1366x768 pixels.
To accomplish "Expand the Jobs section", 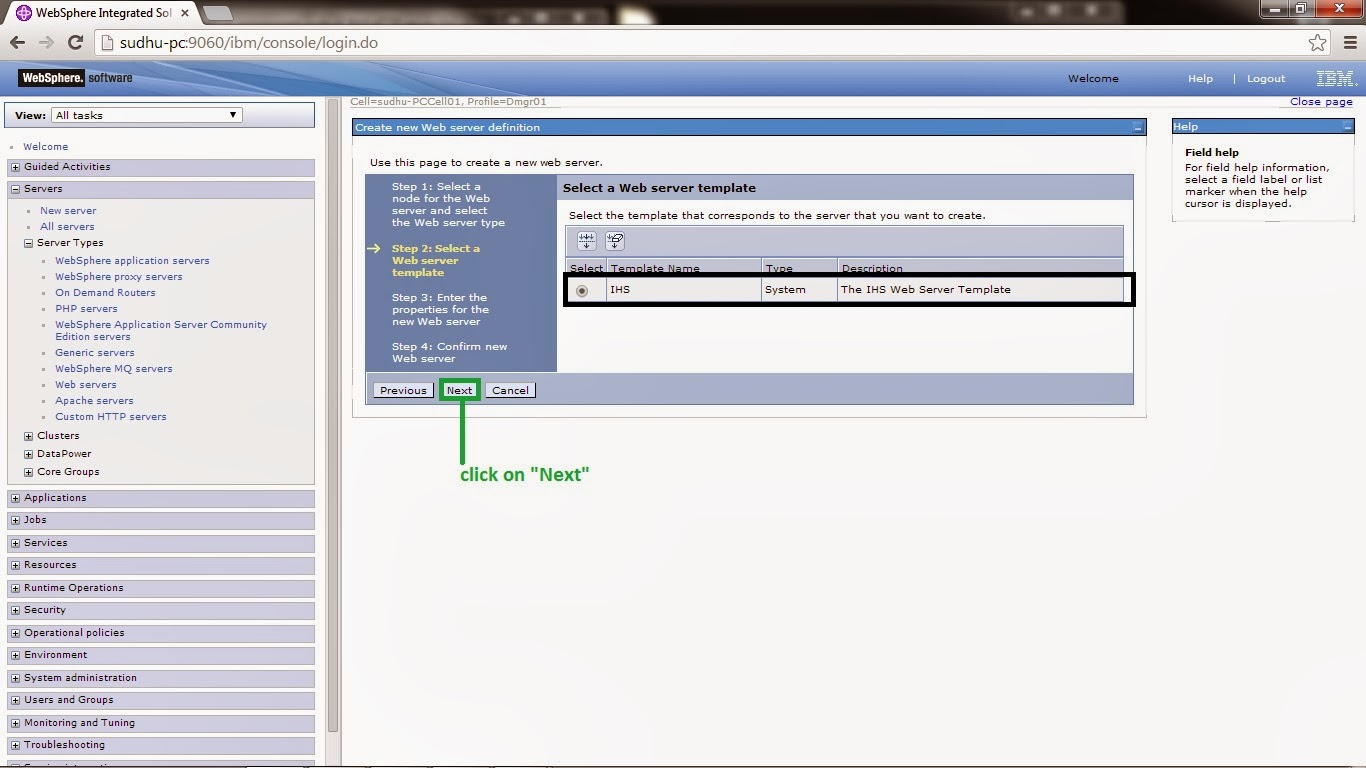I will point(16,520).
